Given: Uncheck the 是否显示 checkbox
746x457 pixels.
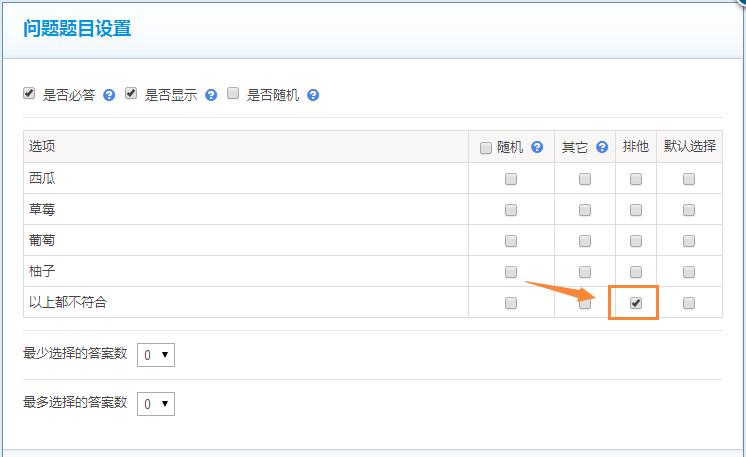Looking at the screenshot, I should tap(131, 94).
